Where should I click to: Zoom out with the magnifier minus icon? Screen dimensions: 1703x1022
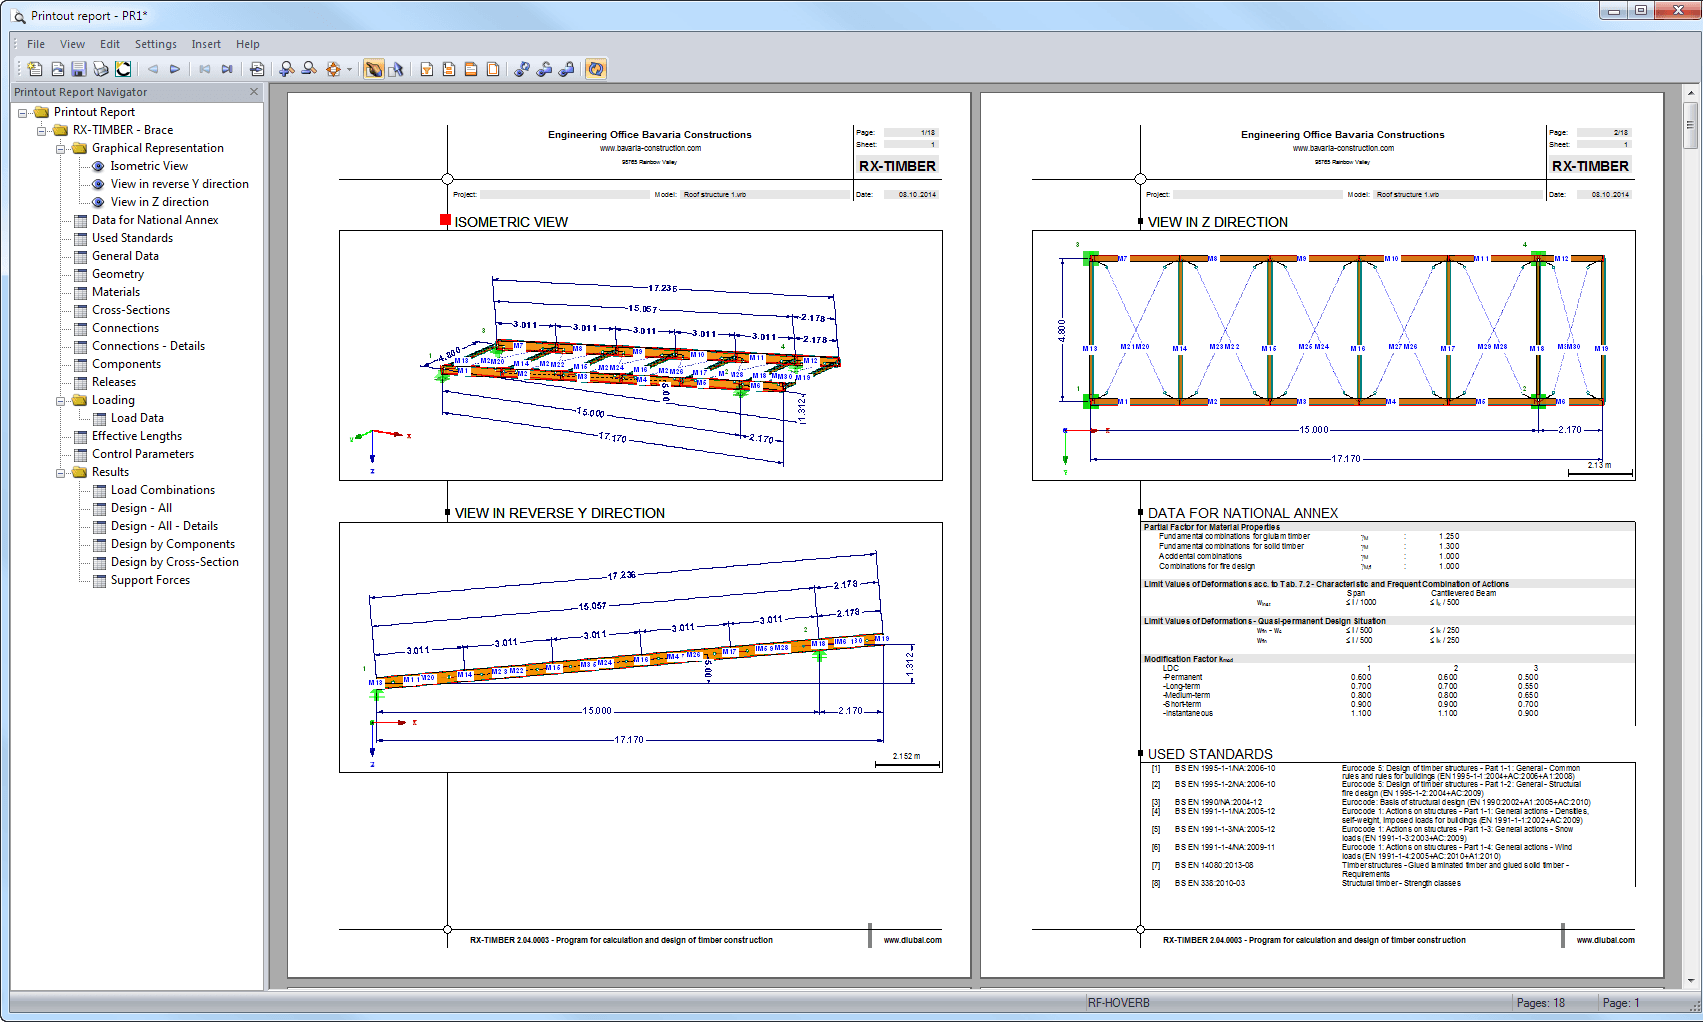(x=309, y=69)
